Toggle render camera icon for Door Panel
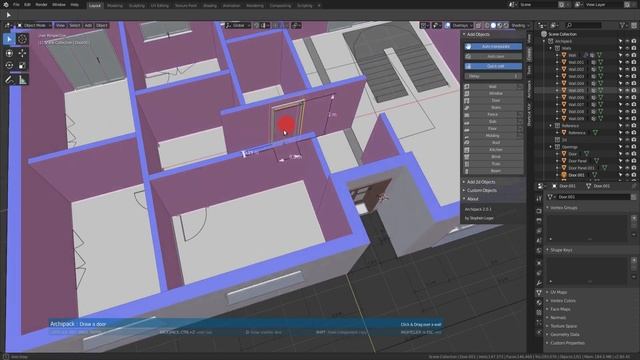 click(634, 161)
